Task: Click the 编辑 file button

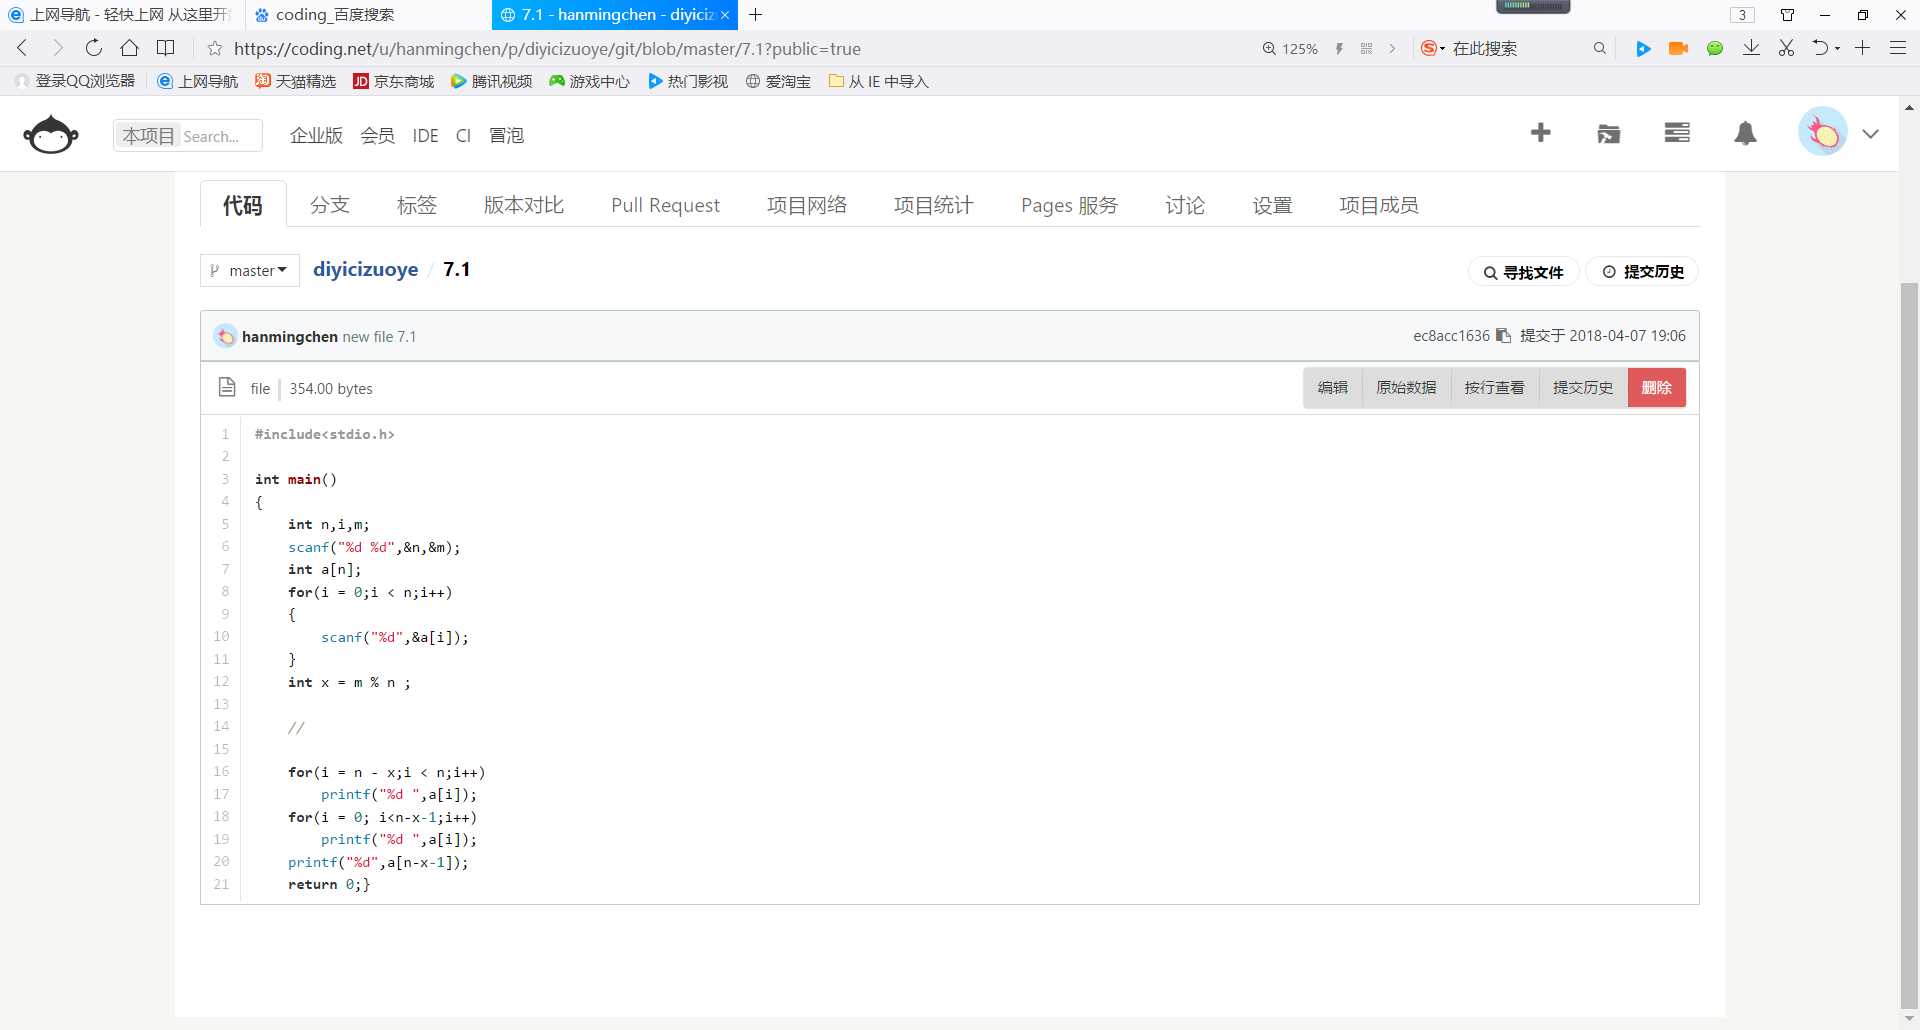Action: (1333, 388)
